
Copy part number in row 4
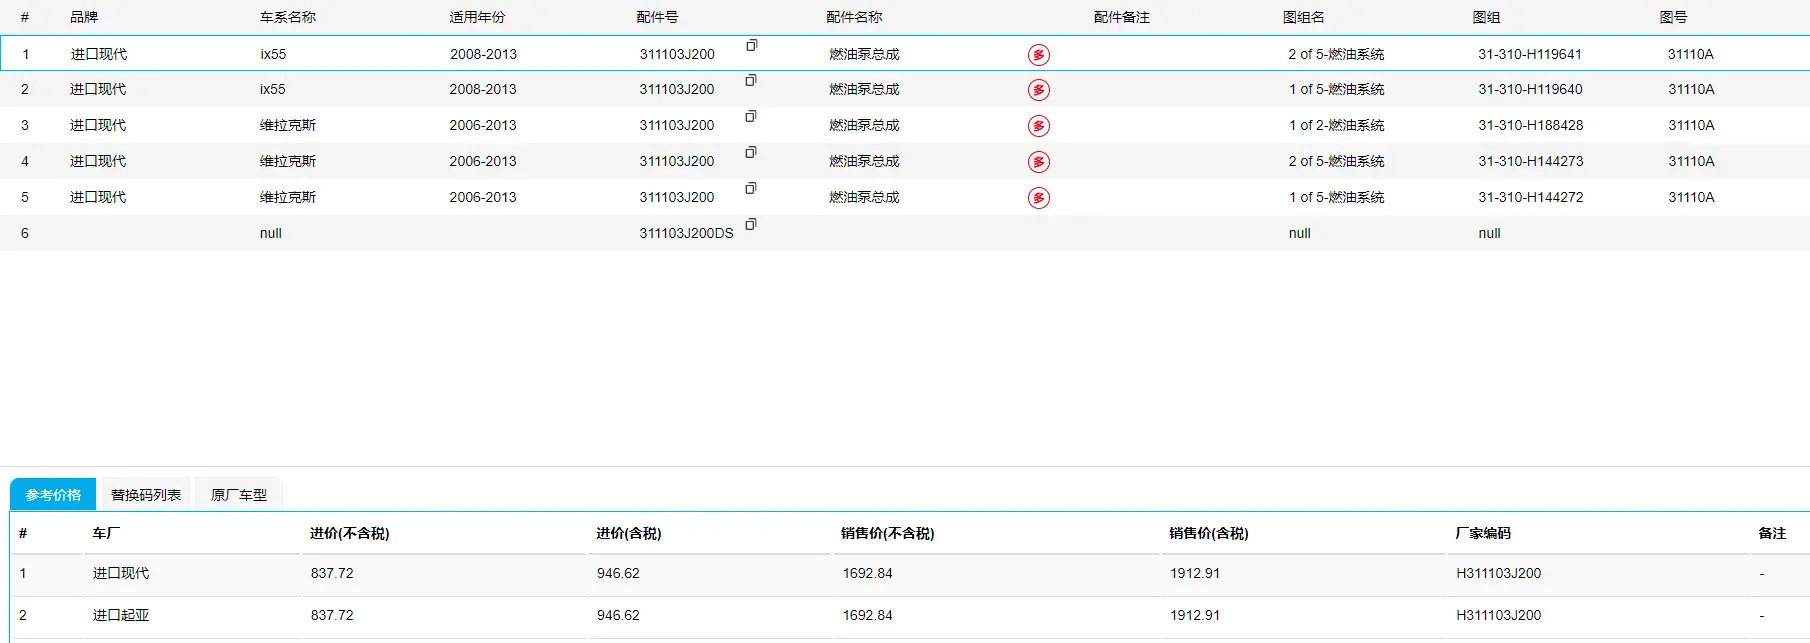click(751, 152)
